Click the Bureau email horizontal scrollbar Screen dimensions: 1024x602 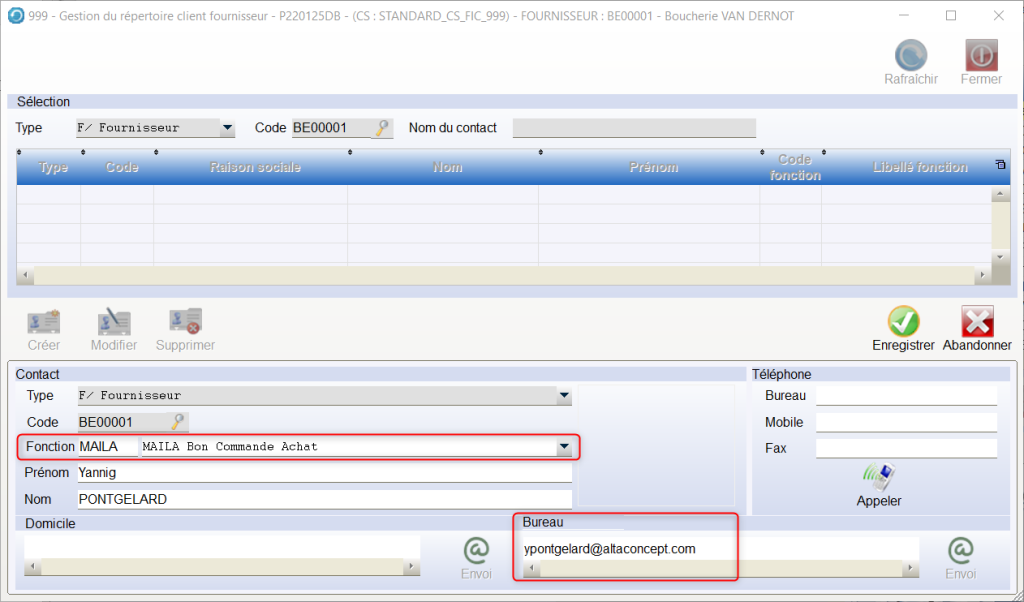[720, 569]
